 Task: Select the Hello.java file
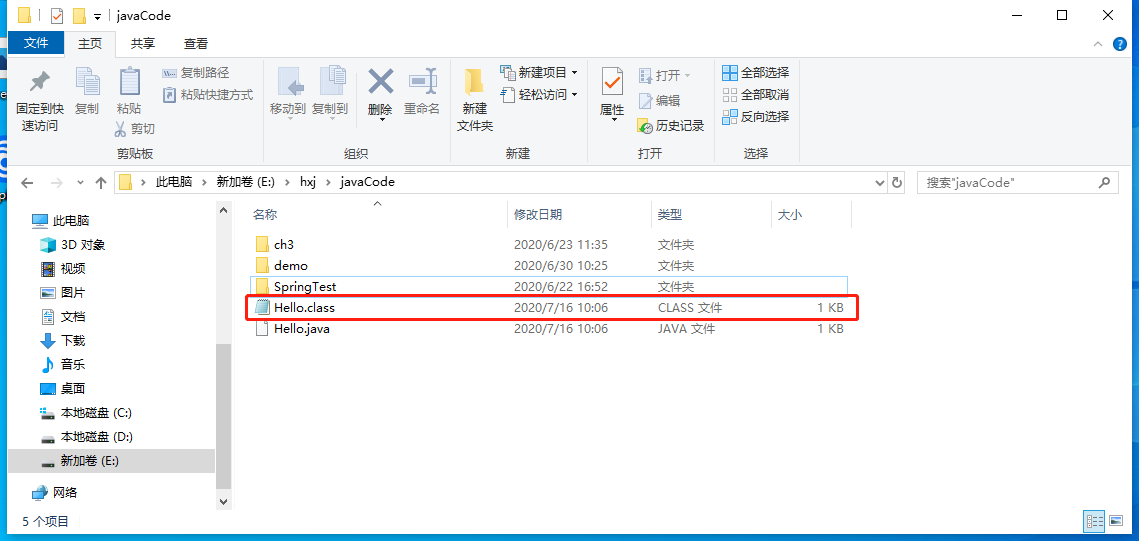pos(548,329)
